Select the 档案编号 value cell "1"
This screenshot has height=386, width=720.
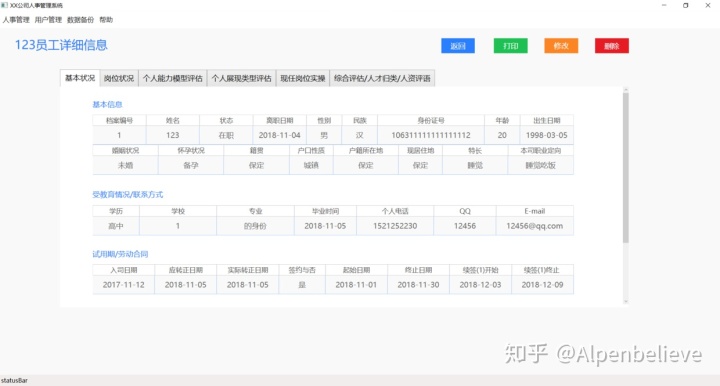pyautogui.click(x=119, y=135)
